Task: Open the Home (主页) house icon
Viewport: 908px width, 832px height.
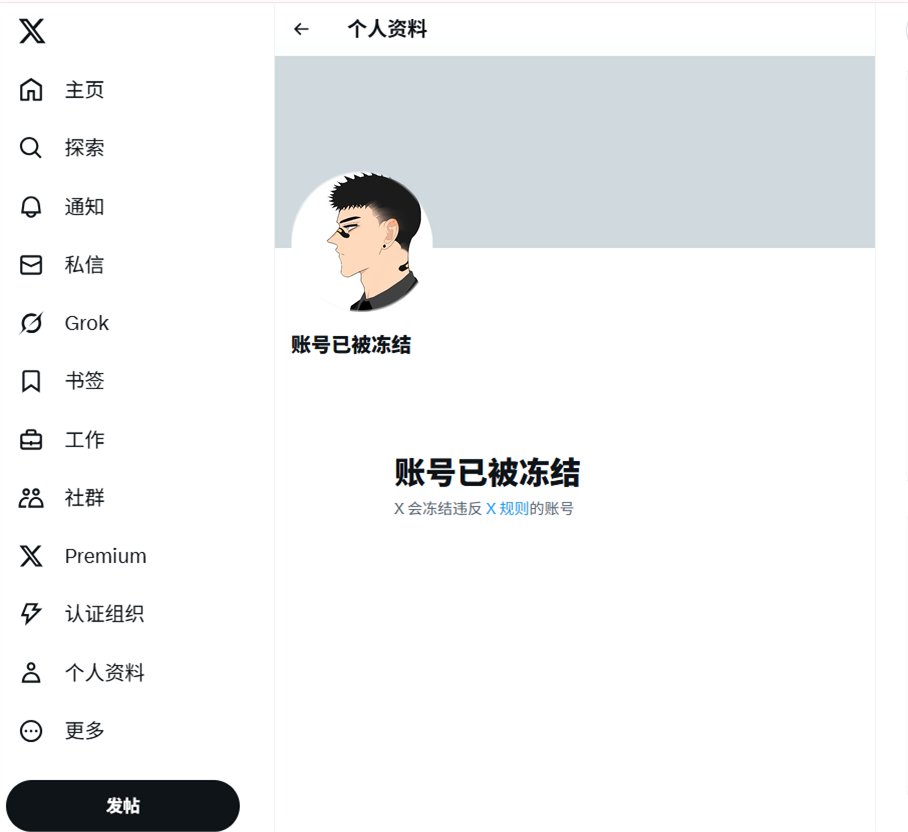Action: [31, 90]
